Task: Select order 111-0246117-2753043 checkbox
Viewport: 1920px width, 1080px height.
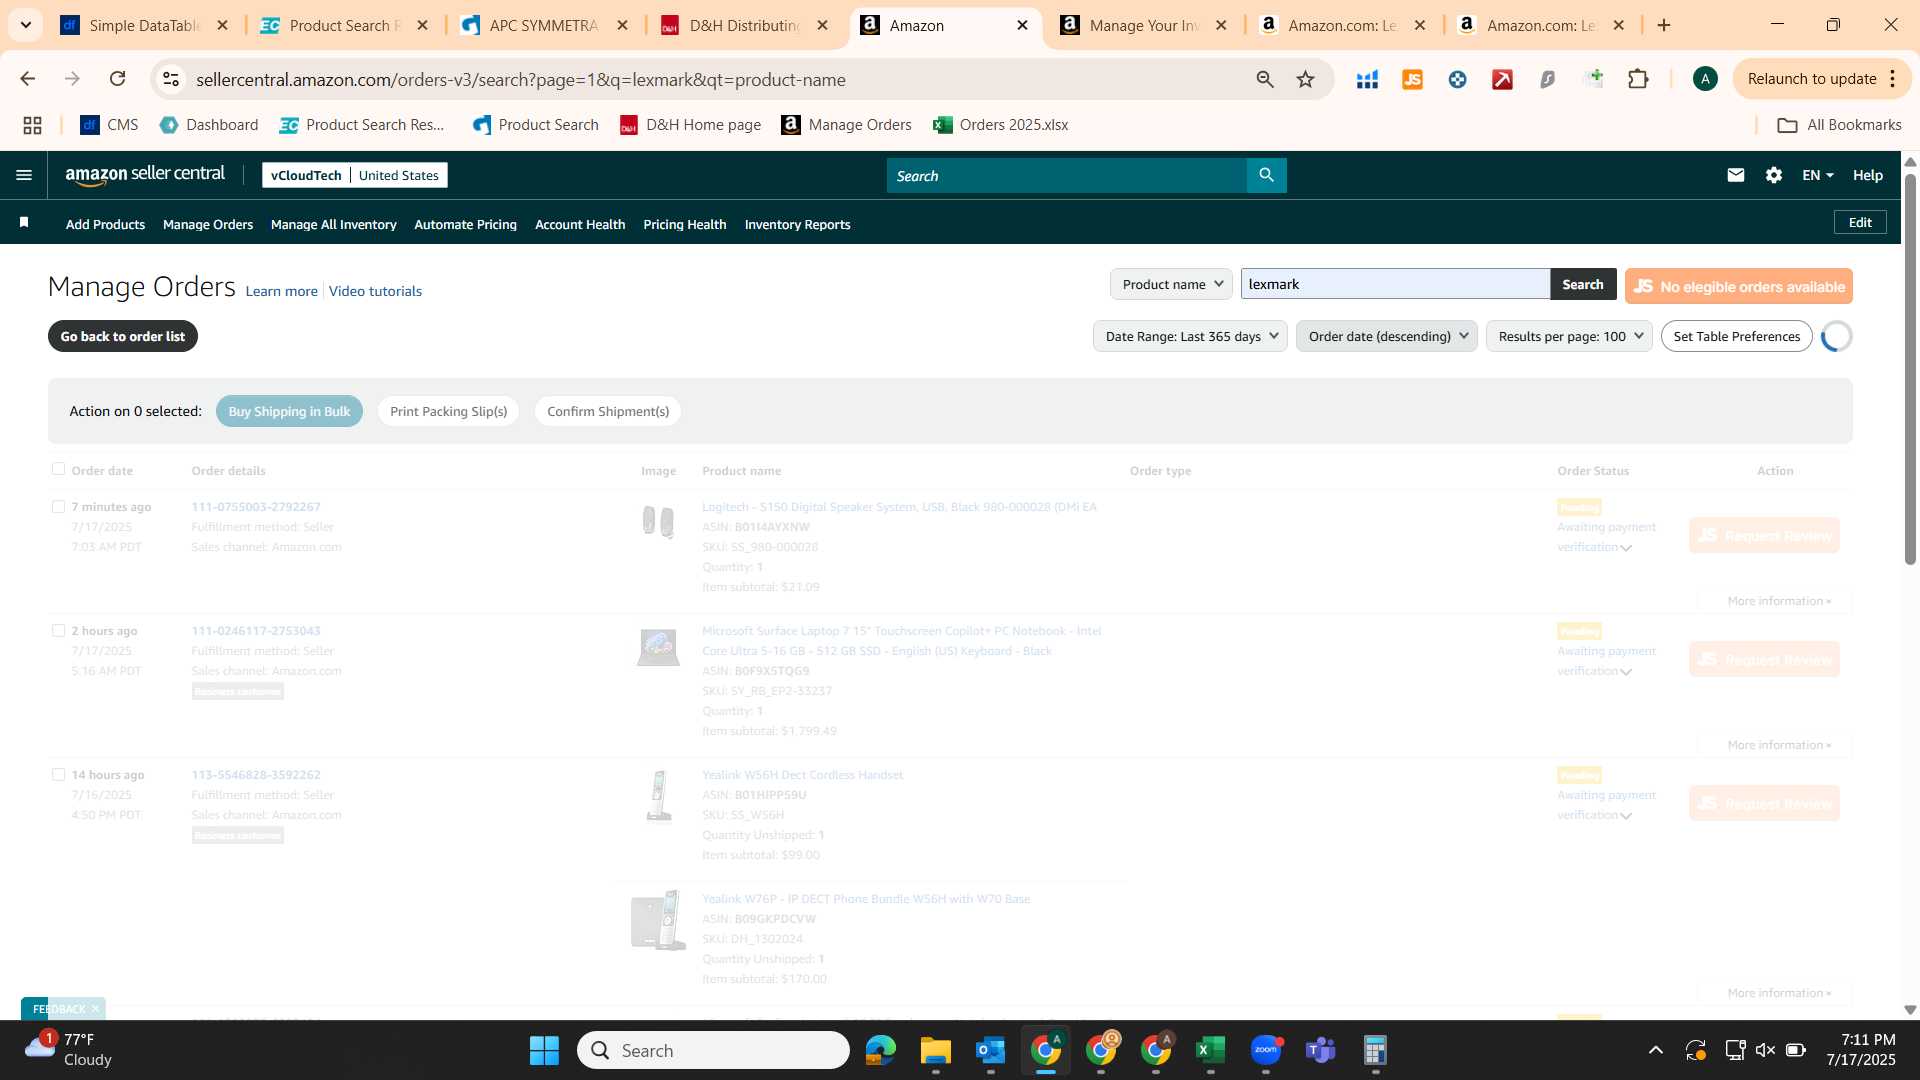Action: 58,631
